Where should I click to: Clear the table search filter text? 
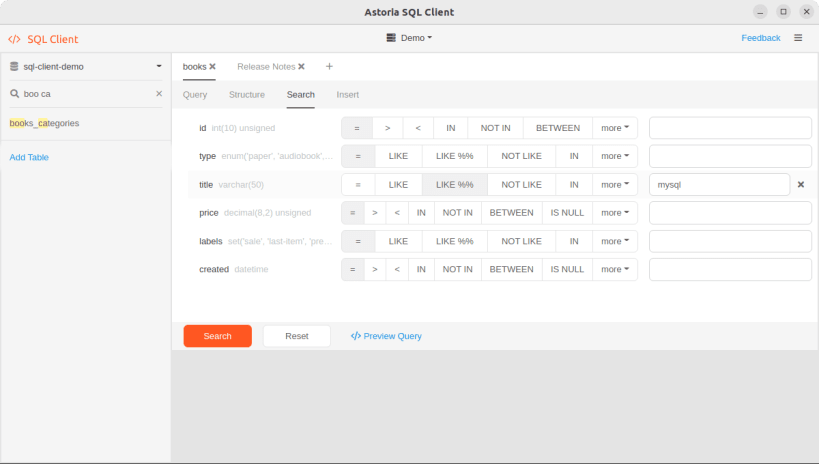[x=159, y=94]
